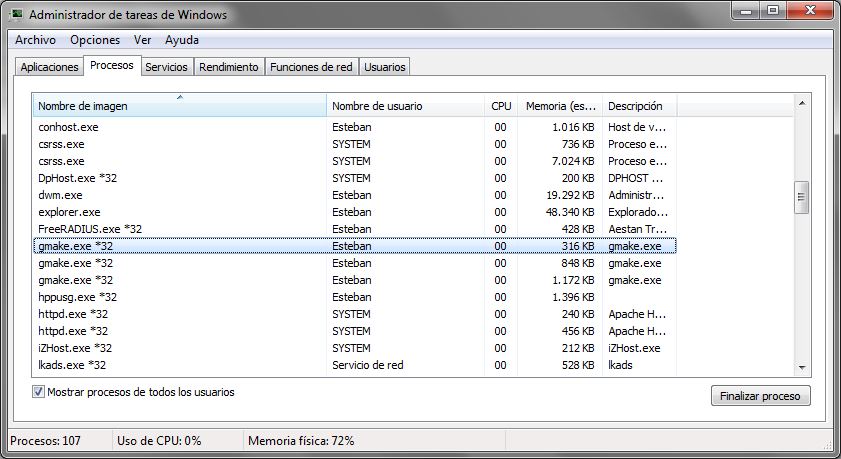Viewport: 841px width, 459px height.
Task: Select gmake.exe *32 row with 316 KB
Action: coord(355,246)
